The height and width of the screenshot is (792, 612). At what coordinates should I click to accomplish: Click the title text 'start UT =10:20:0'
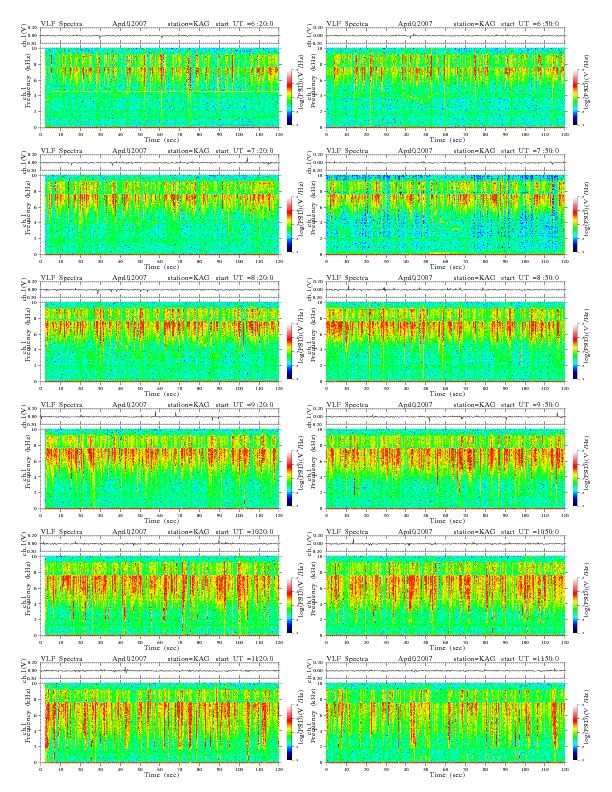pyautogui.click(x=244, y=532)
